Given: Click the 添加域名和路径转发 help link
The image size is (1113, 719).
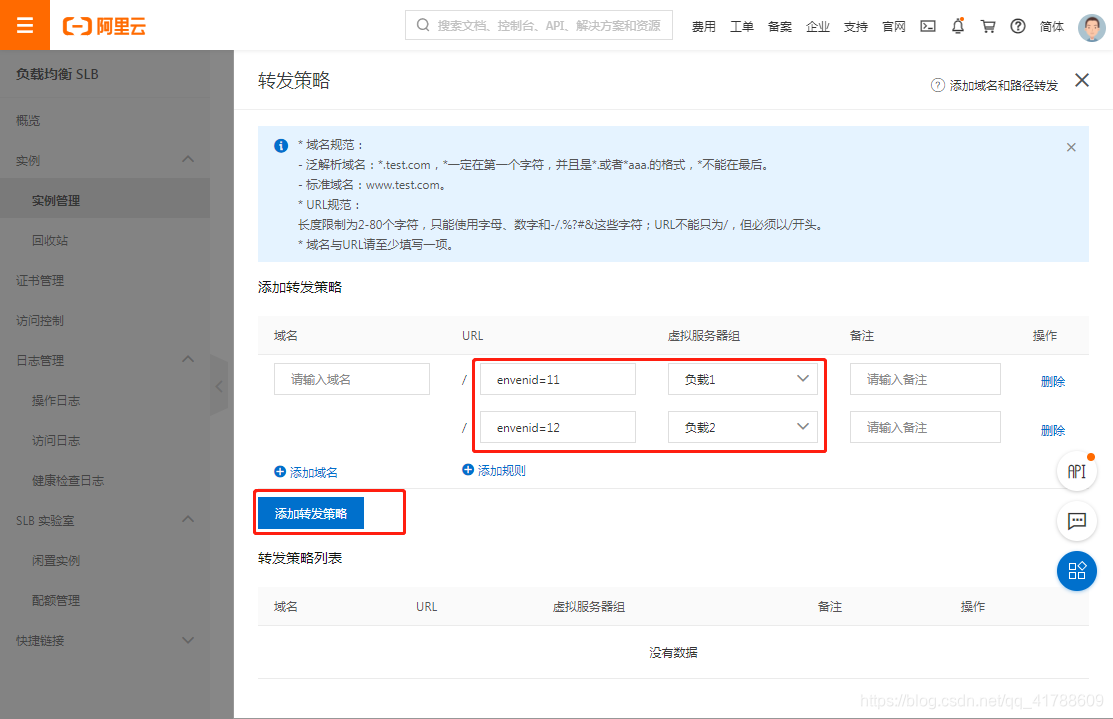Looking at the screenshot, I should [1005, 84].
